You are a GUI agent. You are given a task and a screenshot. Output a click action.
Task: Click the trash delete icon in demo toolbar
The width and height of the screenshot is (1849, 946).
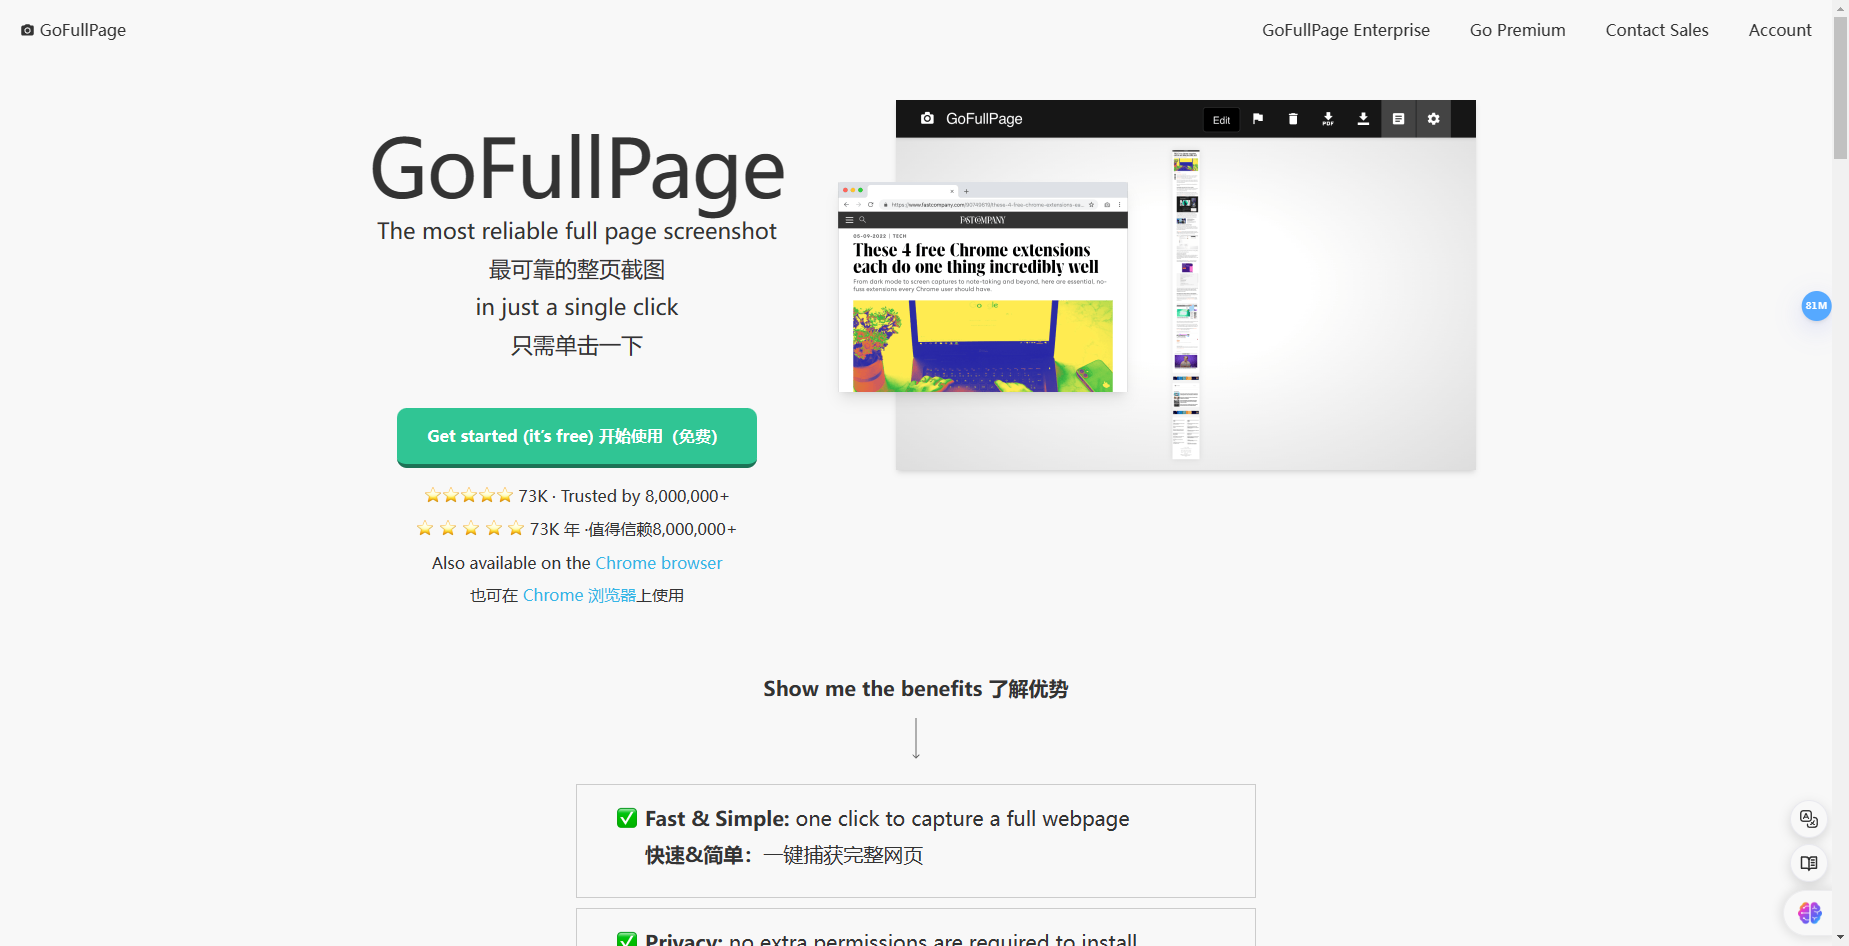[x=1293, y=119]
